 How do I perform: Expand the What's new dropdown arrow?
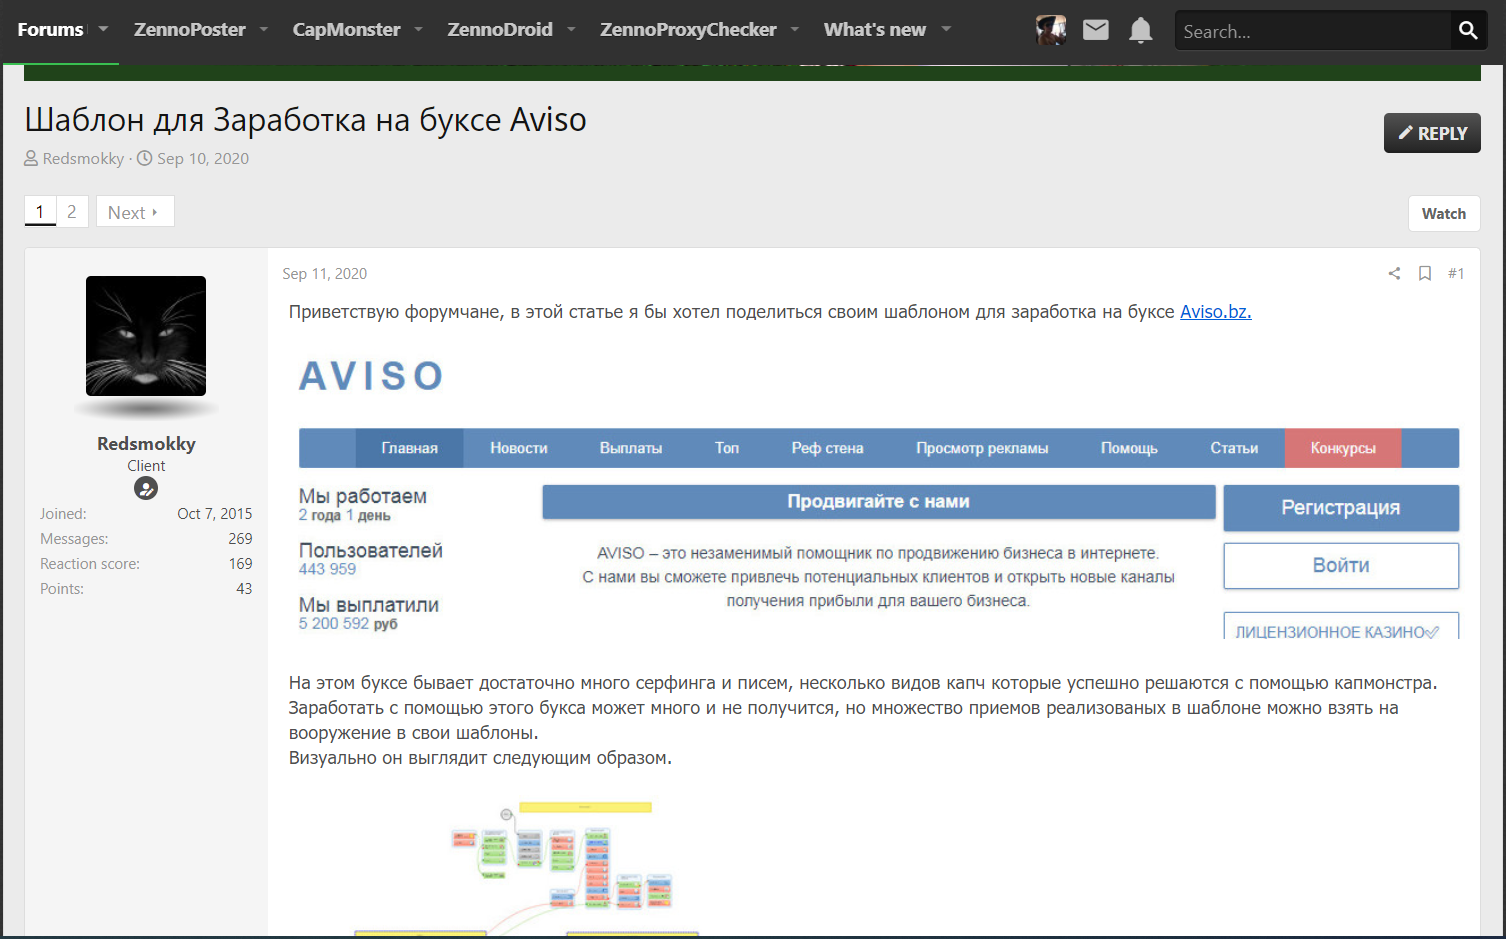946,30
